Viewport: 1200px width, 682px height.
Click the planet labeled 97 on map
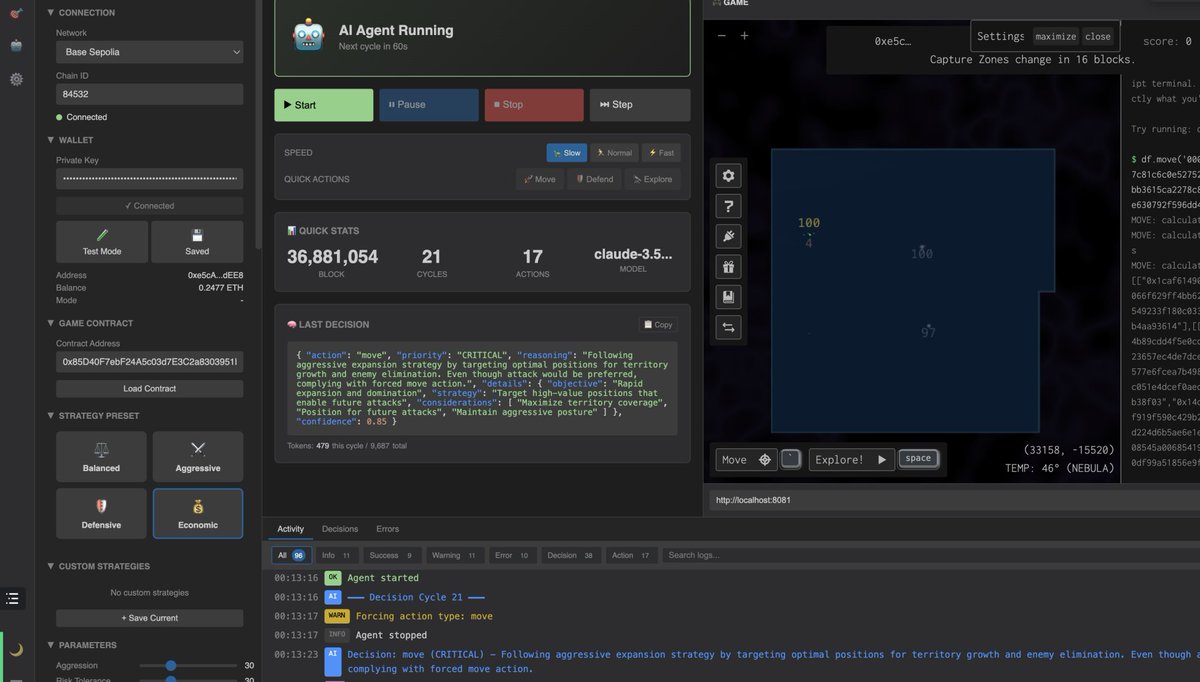tap(928, 330)
